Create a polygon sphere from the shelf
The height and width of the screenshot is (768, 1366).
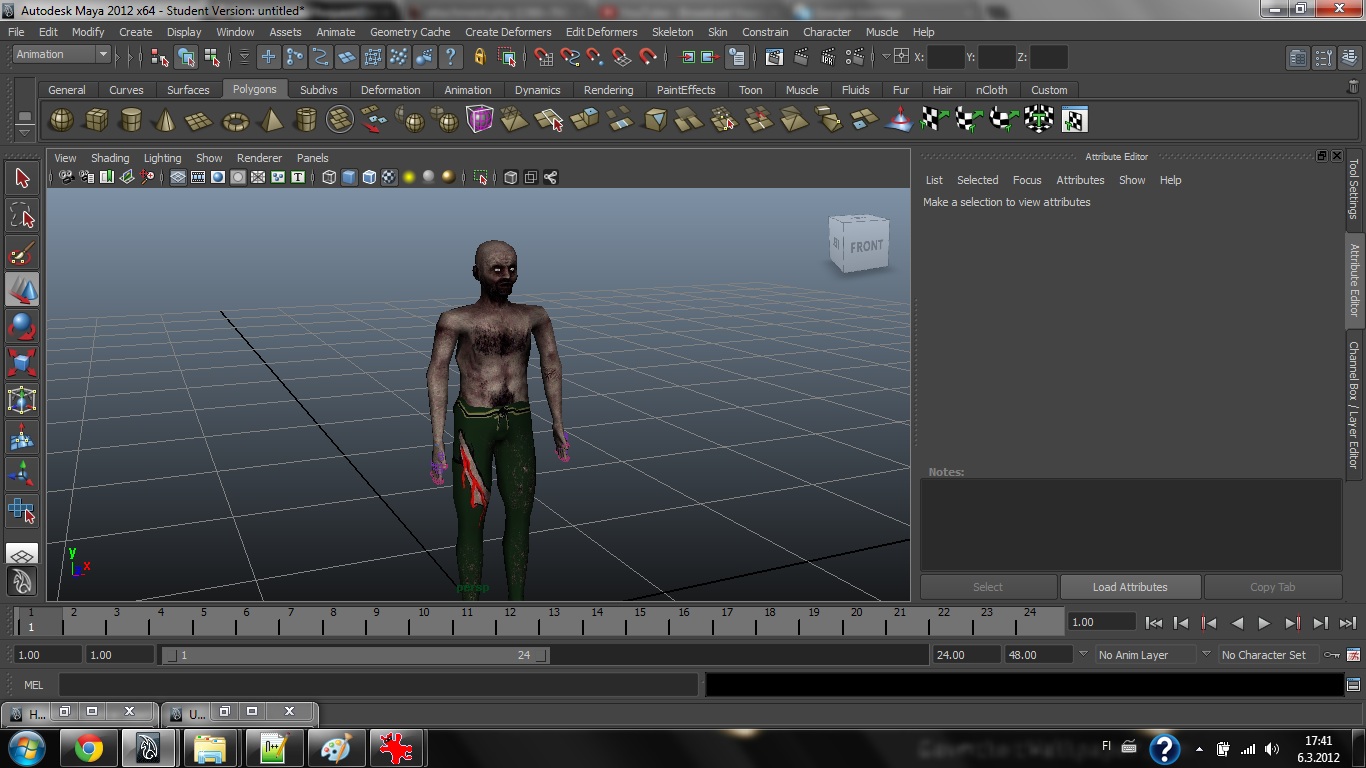(62, 120)
